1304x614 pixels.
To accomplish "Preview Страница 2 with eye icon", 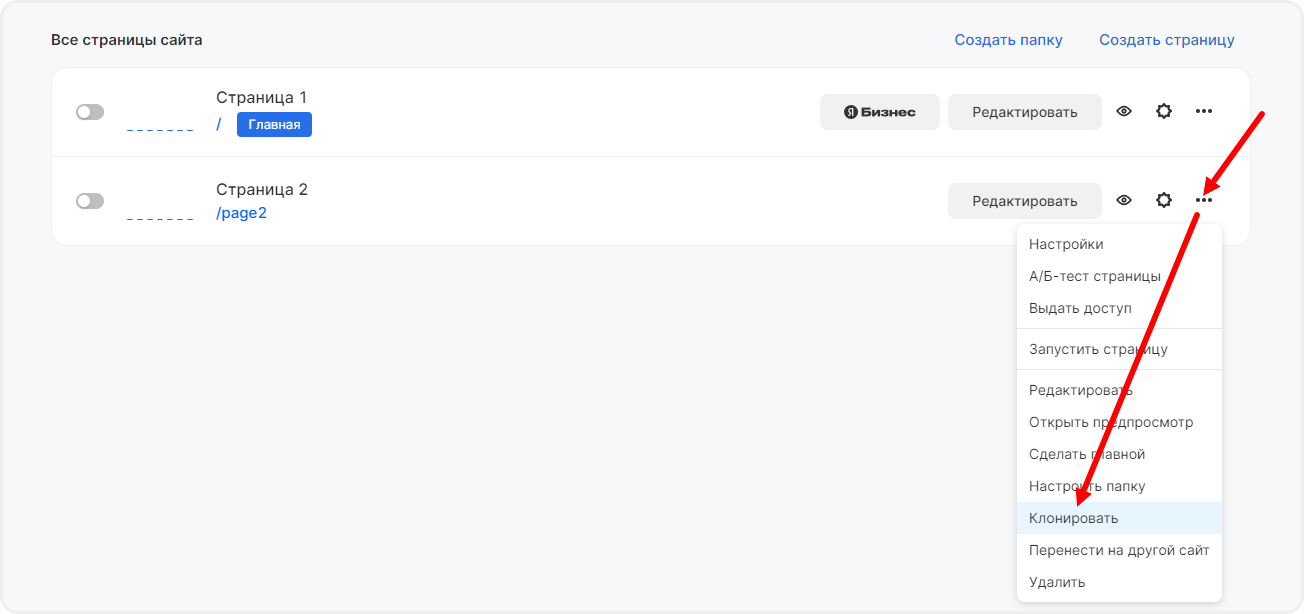I will (x=1124, y=200).
